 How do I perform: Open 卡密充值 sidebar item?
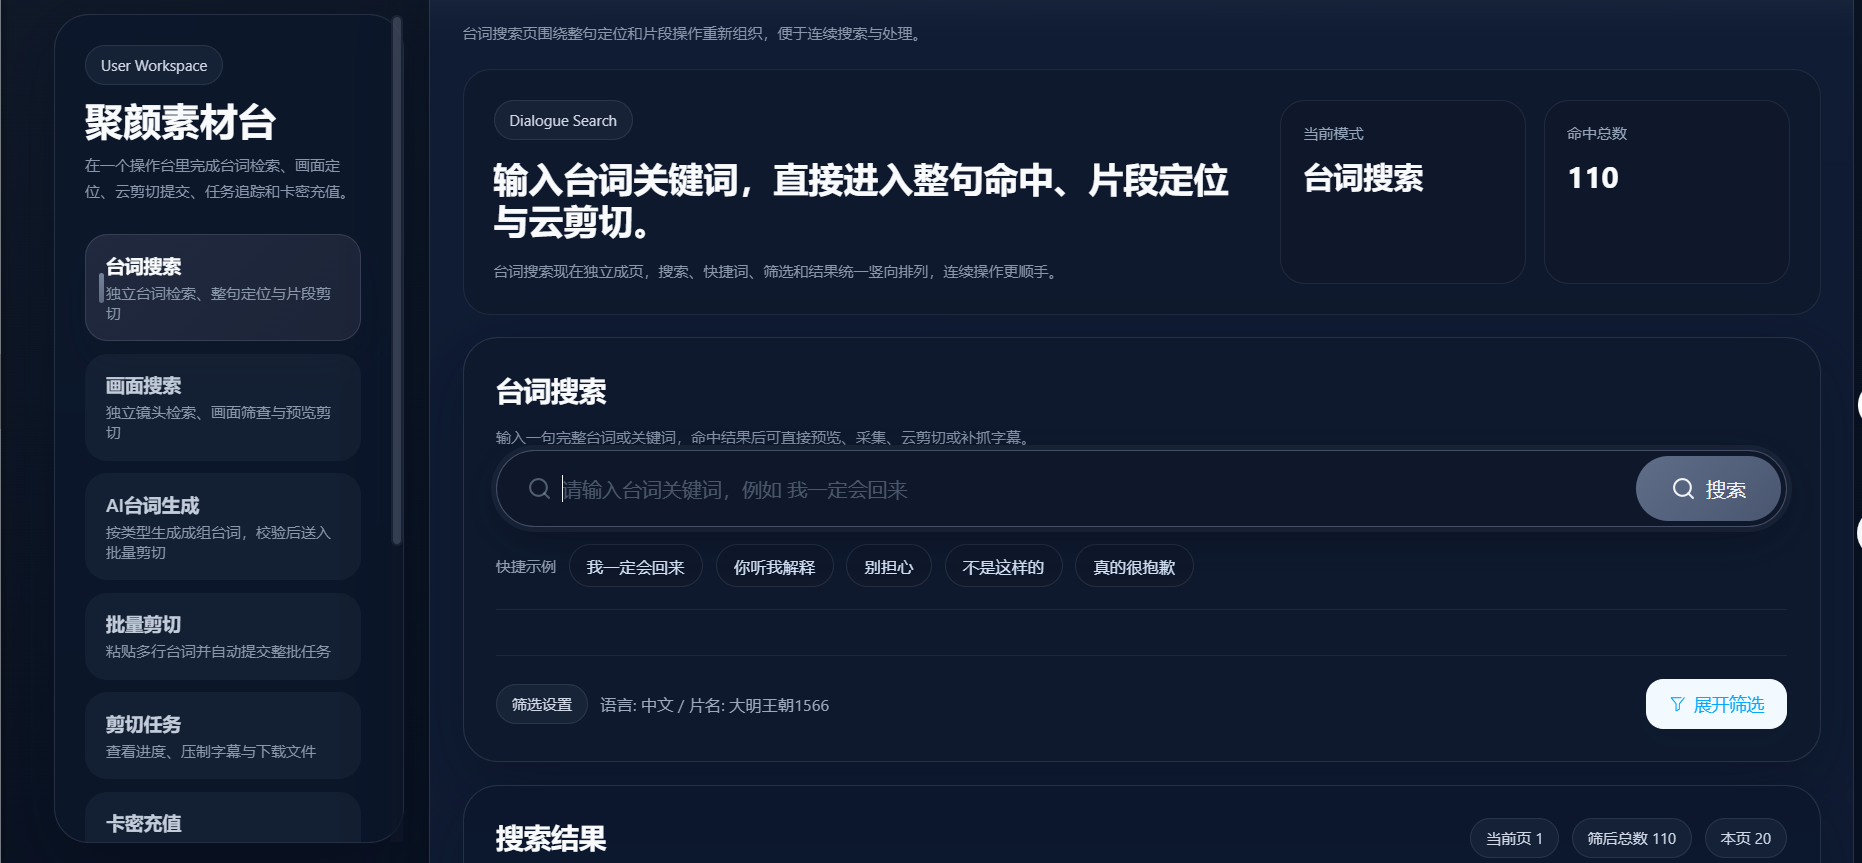click(223, 820)
